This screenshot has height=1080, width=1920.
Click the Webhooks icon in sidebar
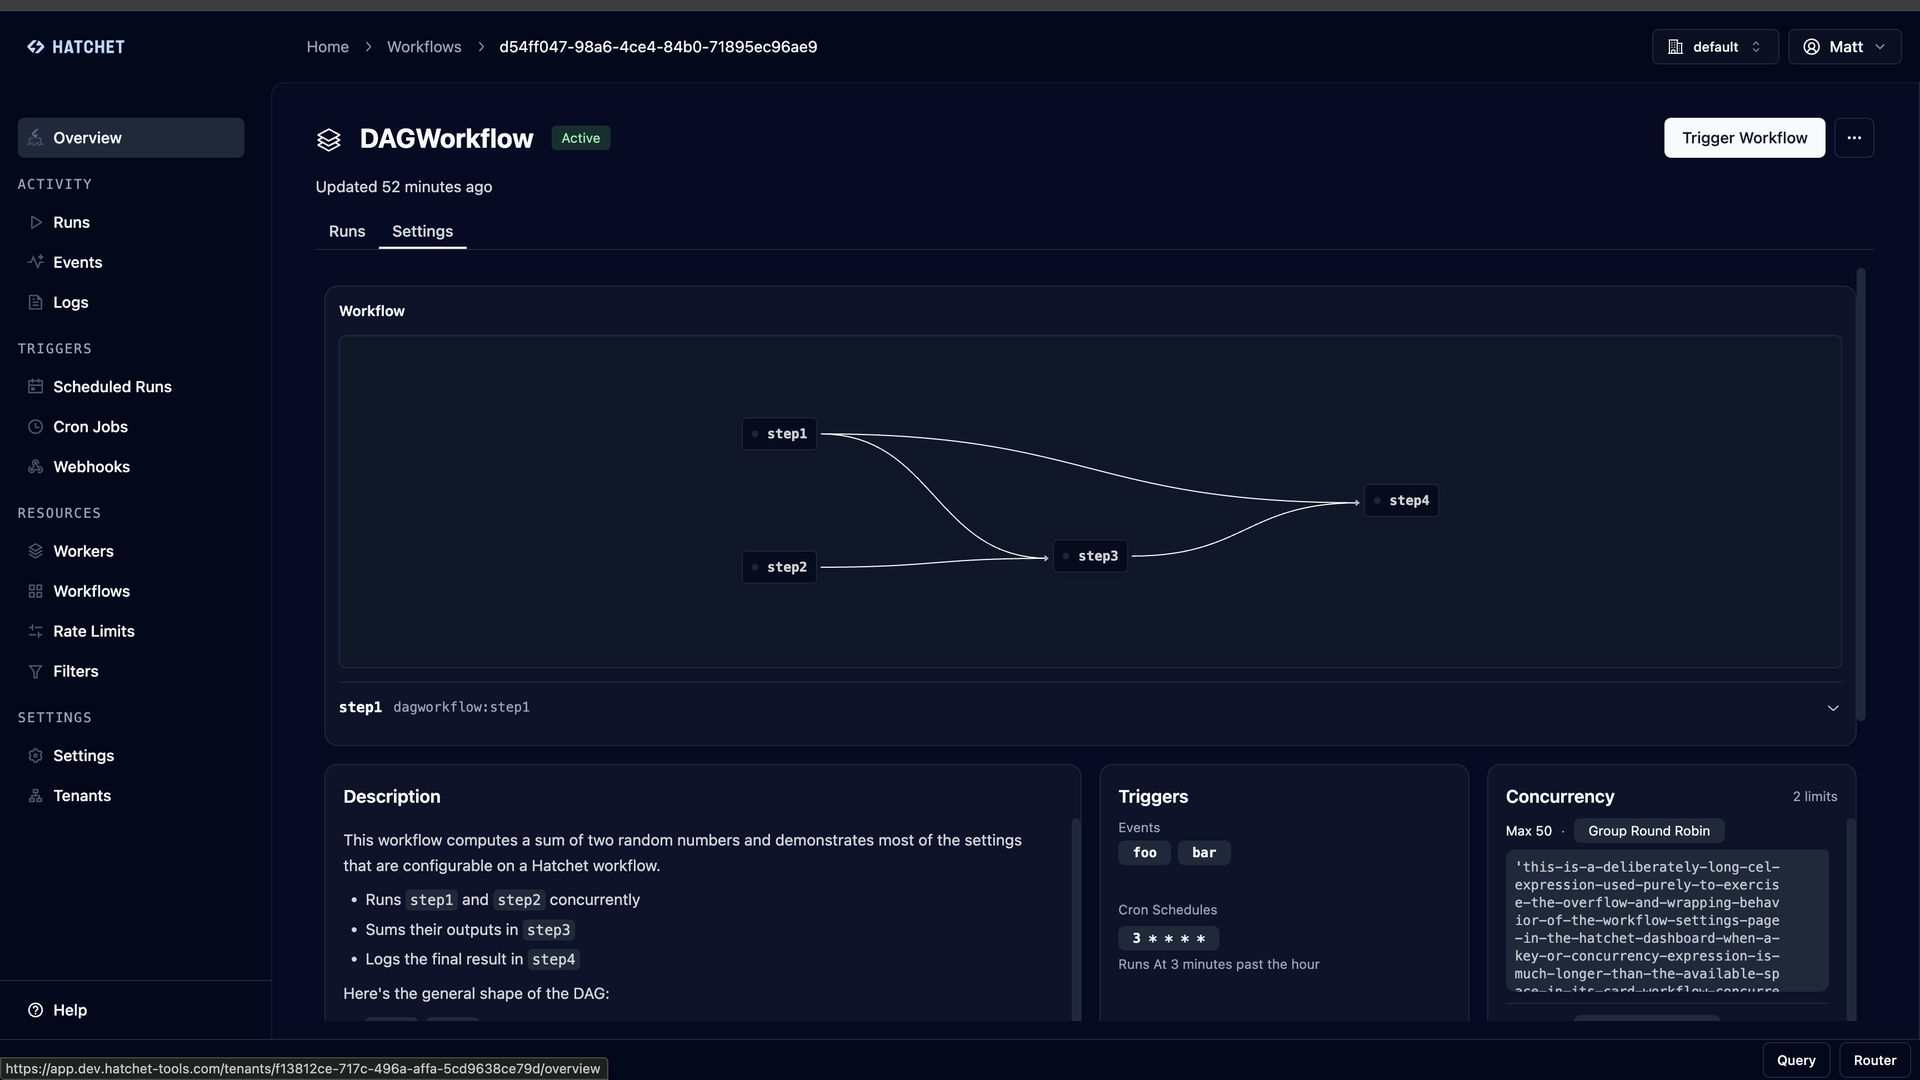pyautogui.click(x=36, y=467)
